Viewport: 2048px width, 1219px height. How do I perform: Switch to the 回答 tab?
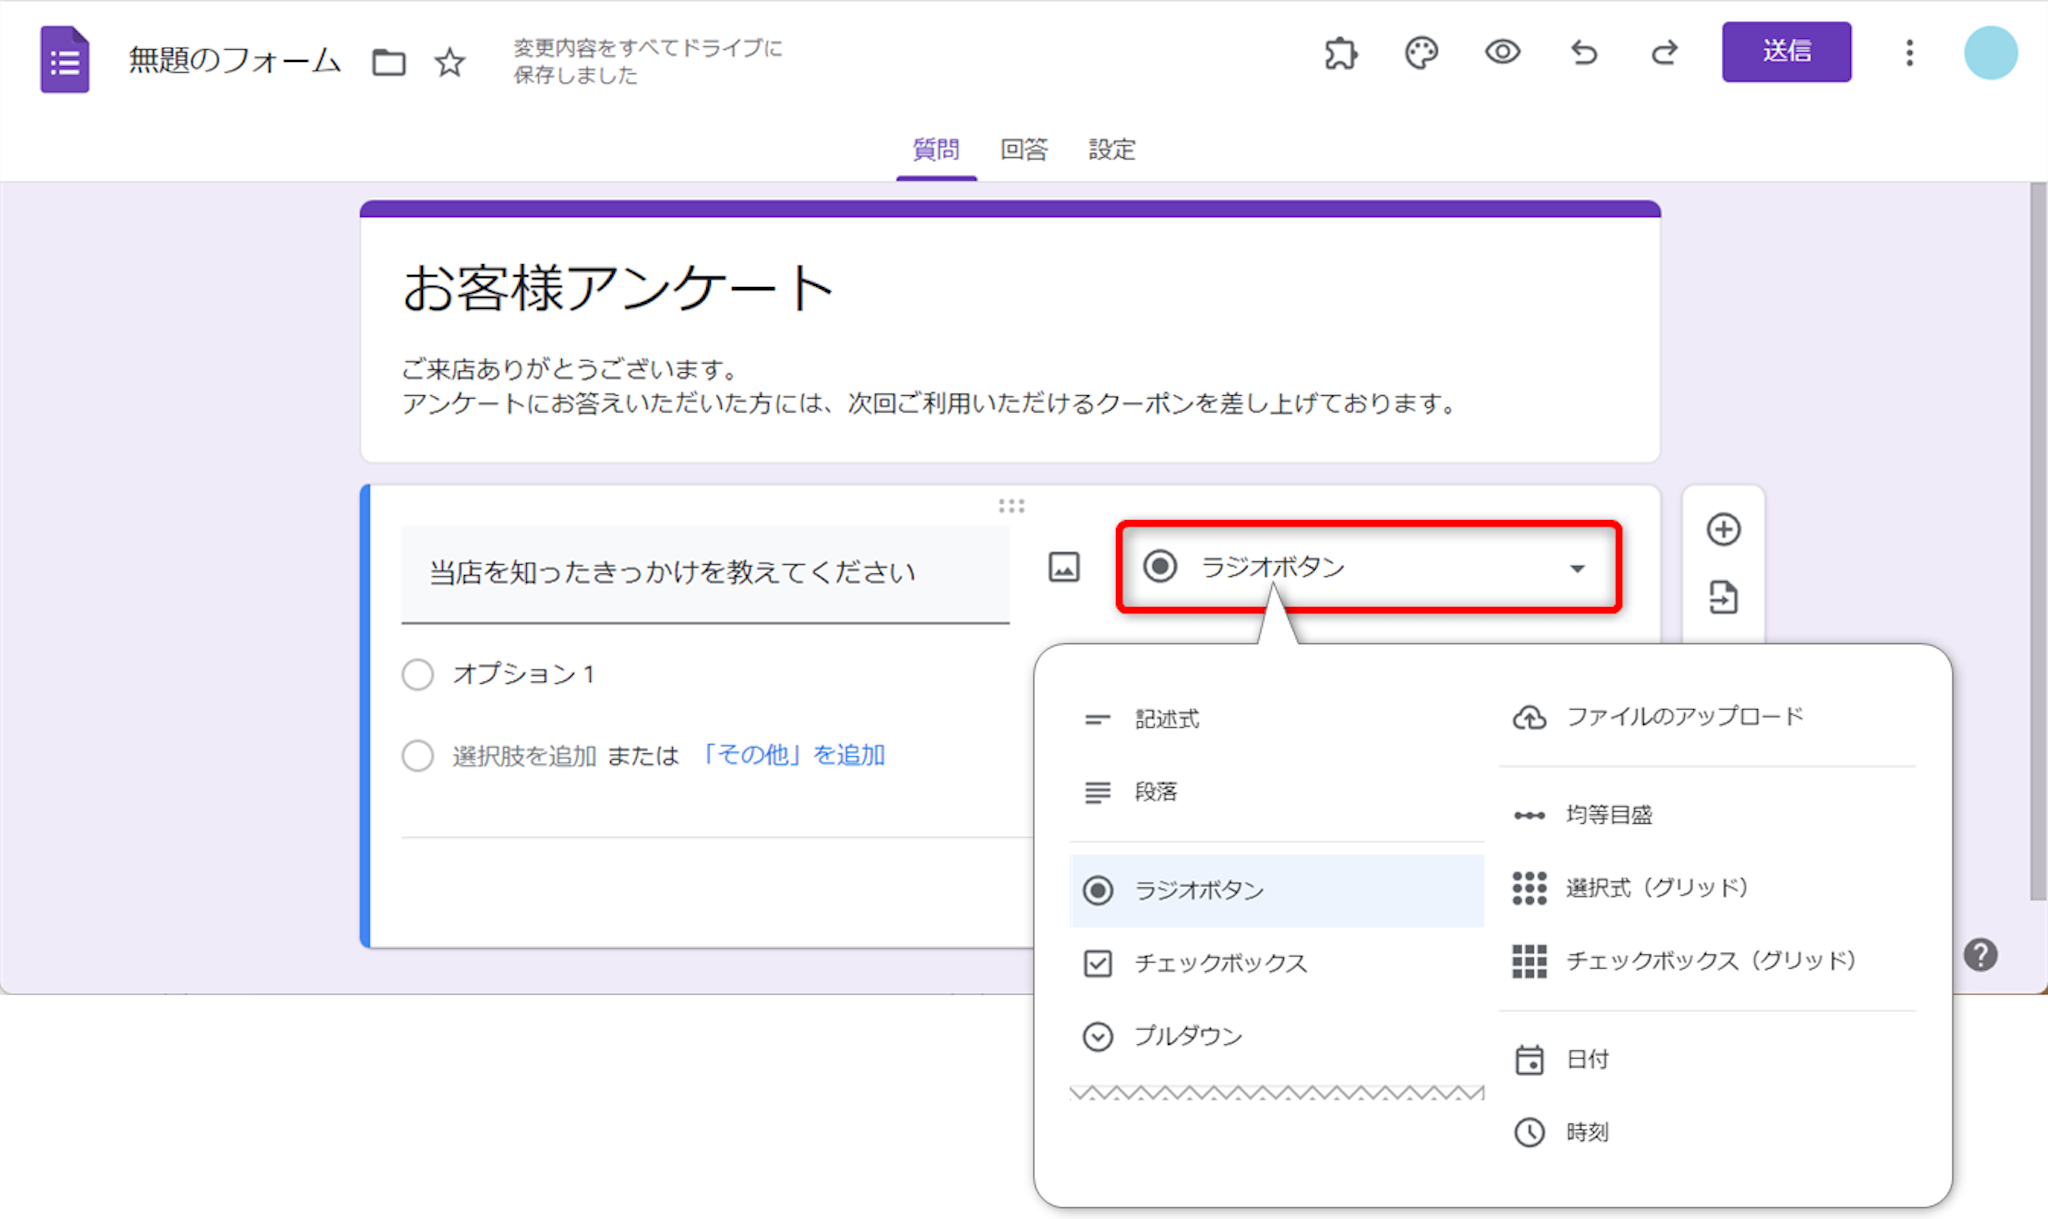(1024, 150)
